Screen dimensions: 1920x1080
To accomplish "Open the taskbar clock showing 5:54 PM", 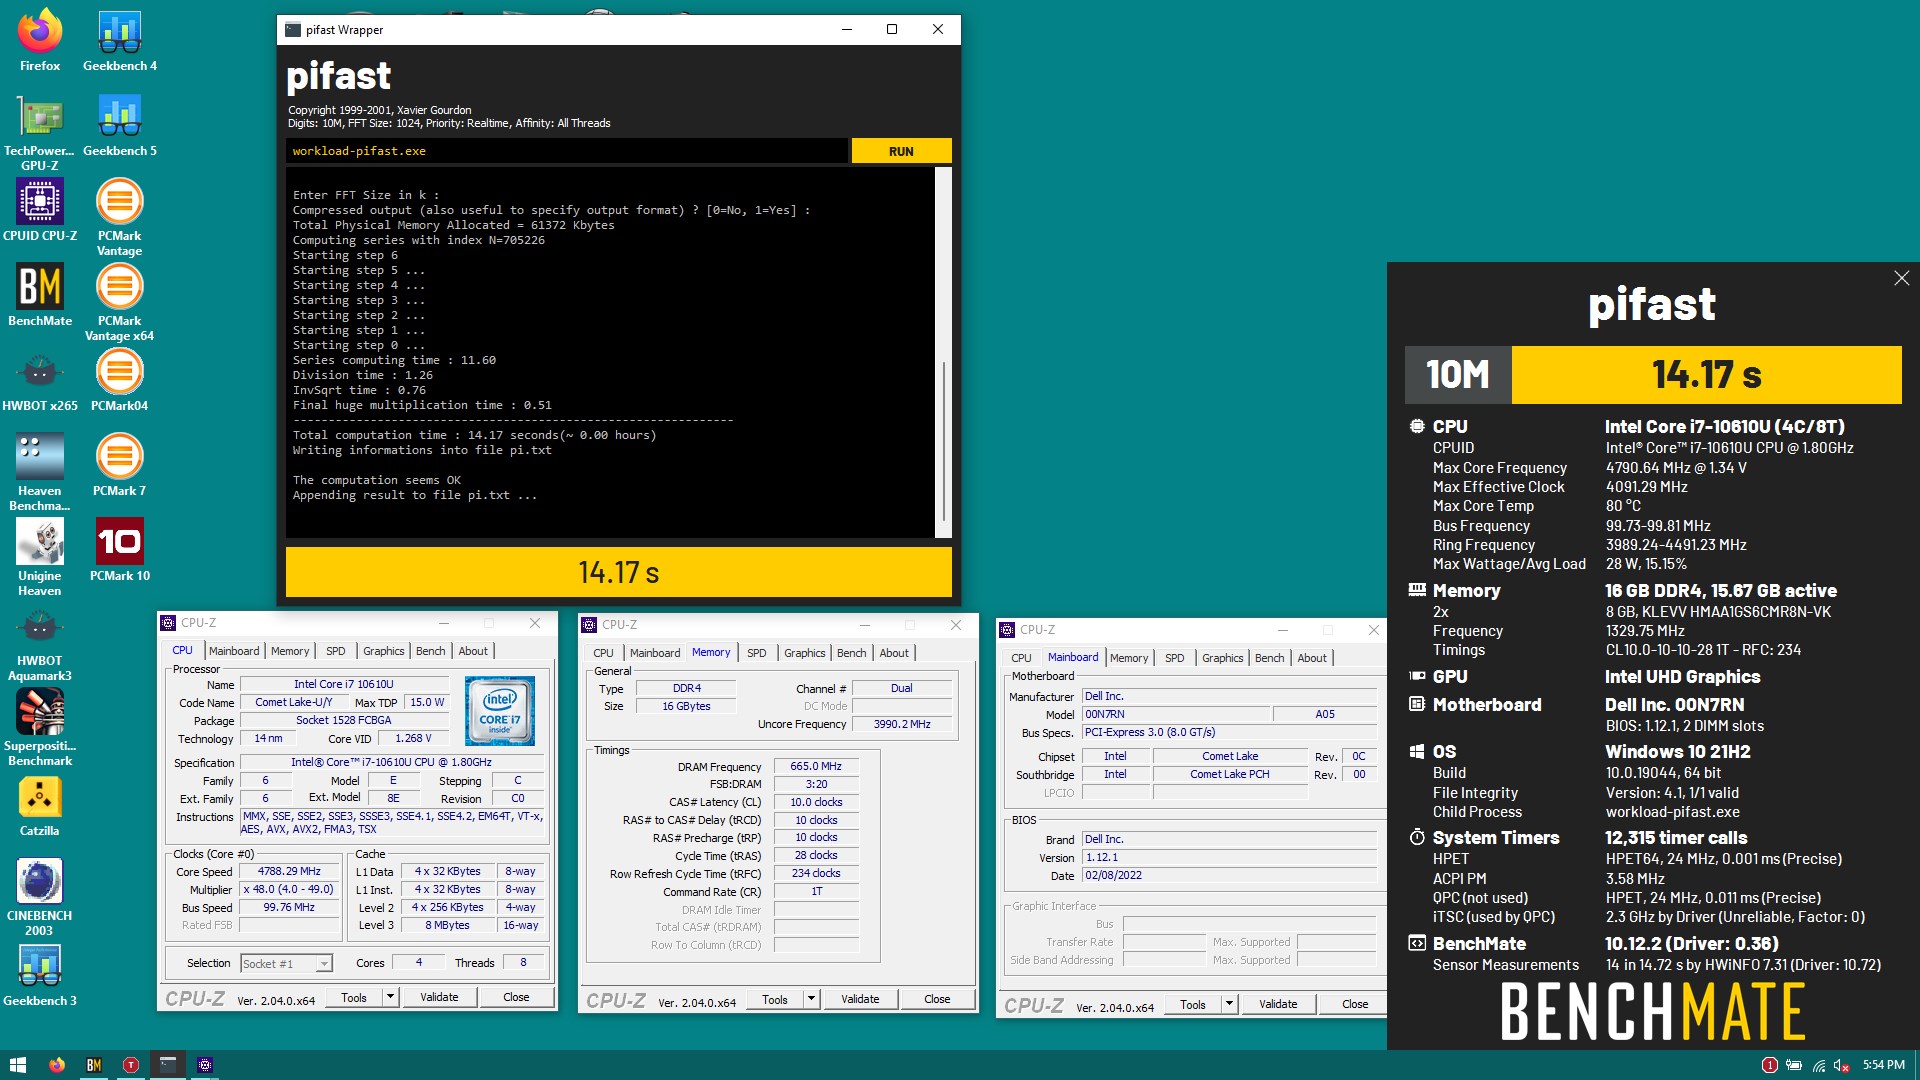I will click(x=1883, y=1065).
